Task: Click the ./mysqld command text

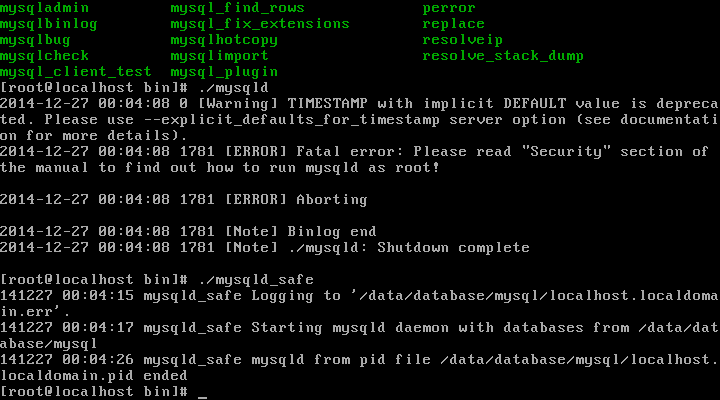Action: (x=234, y=88)
